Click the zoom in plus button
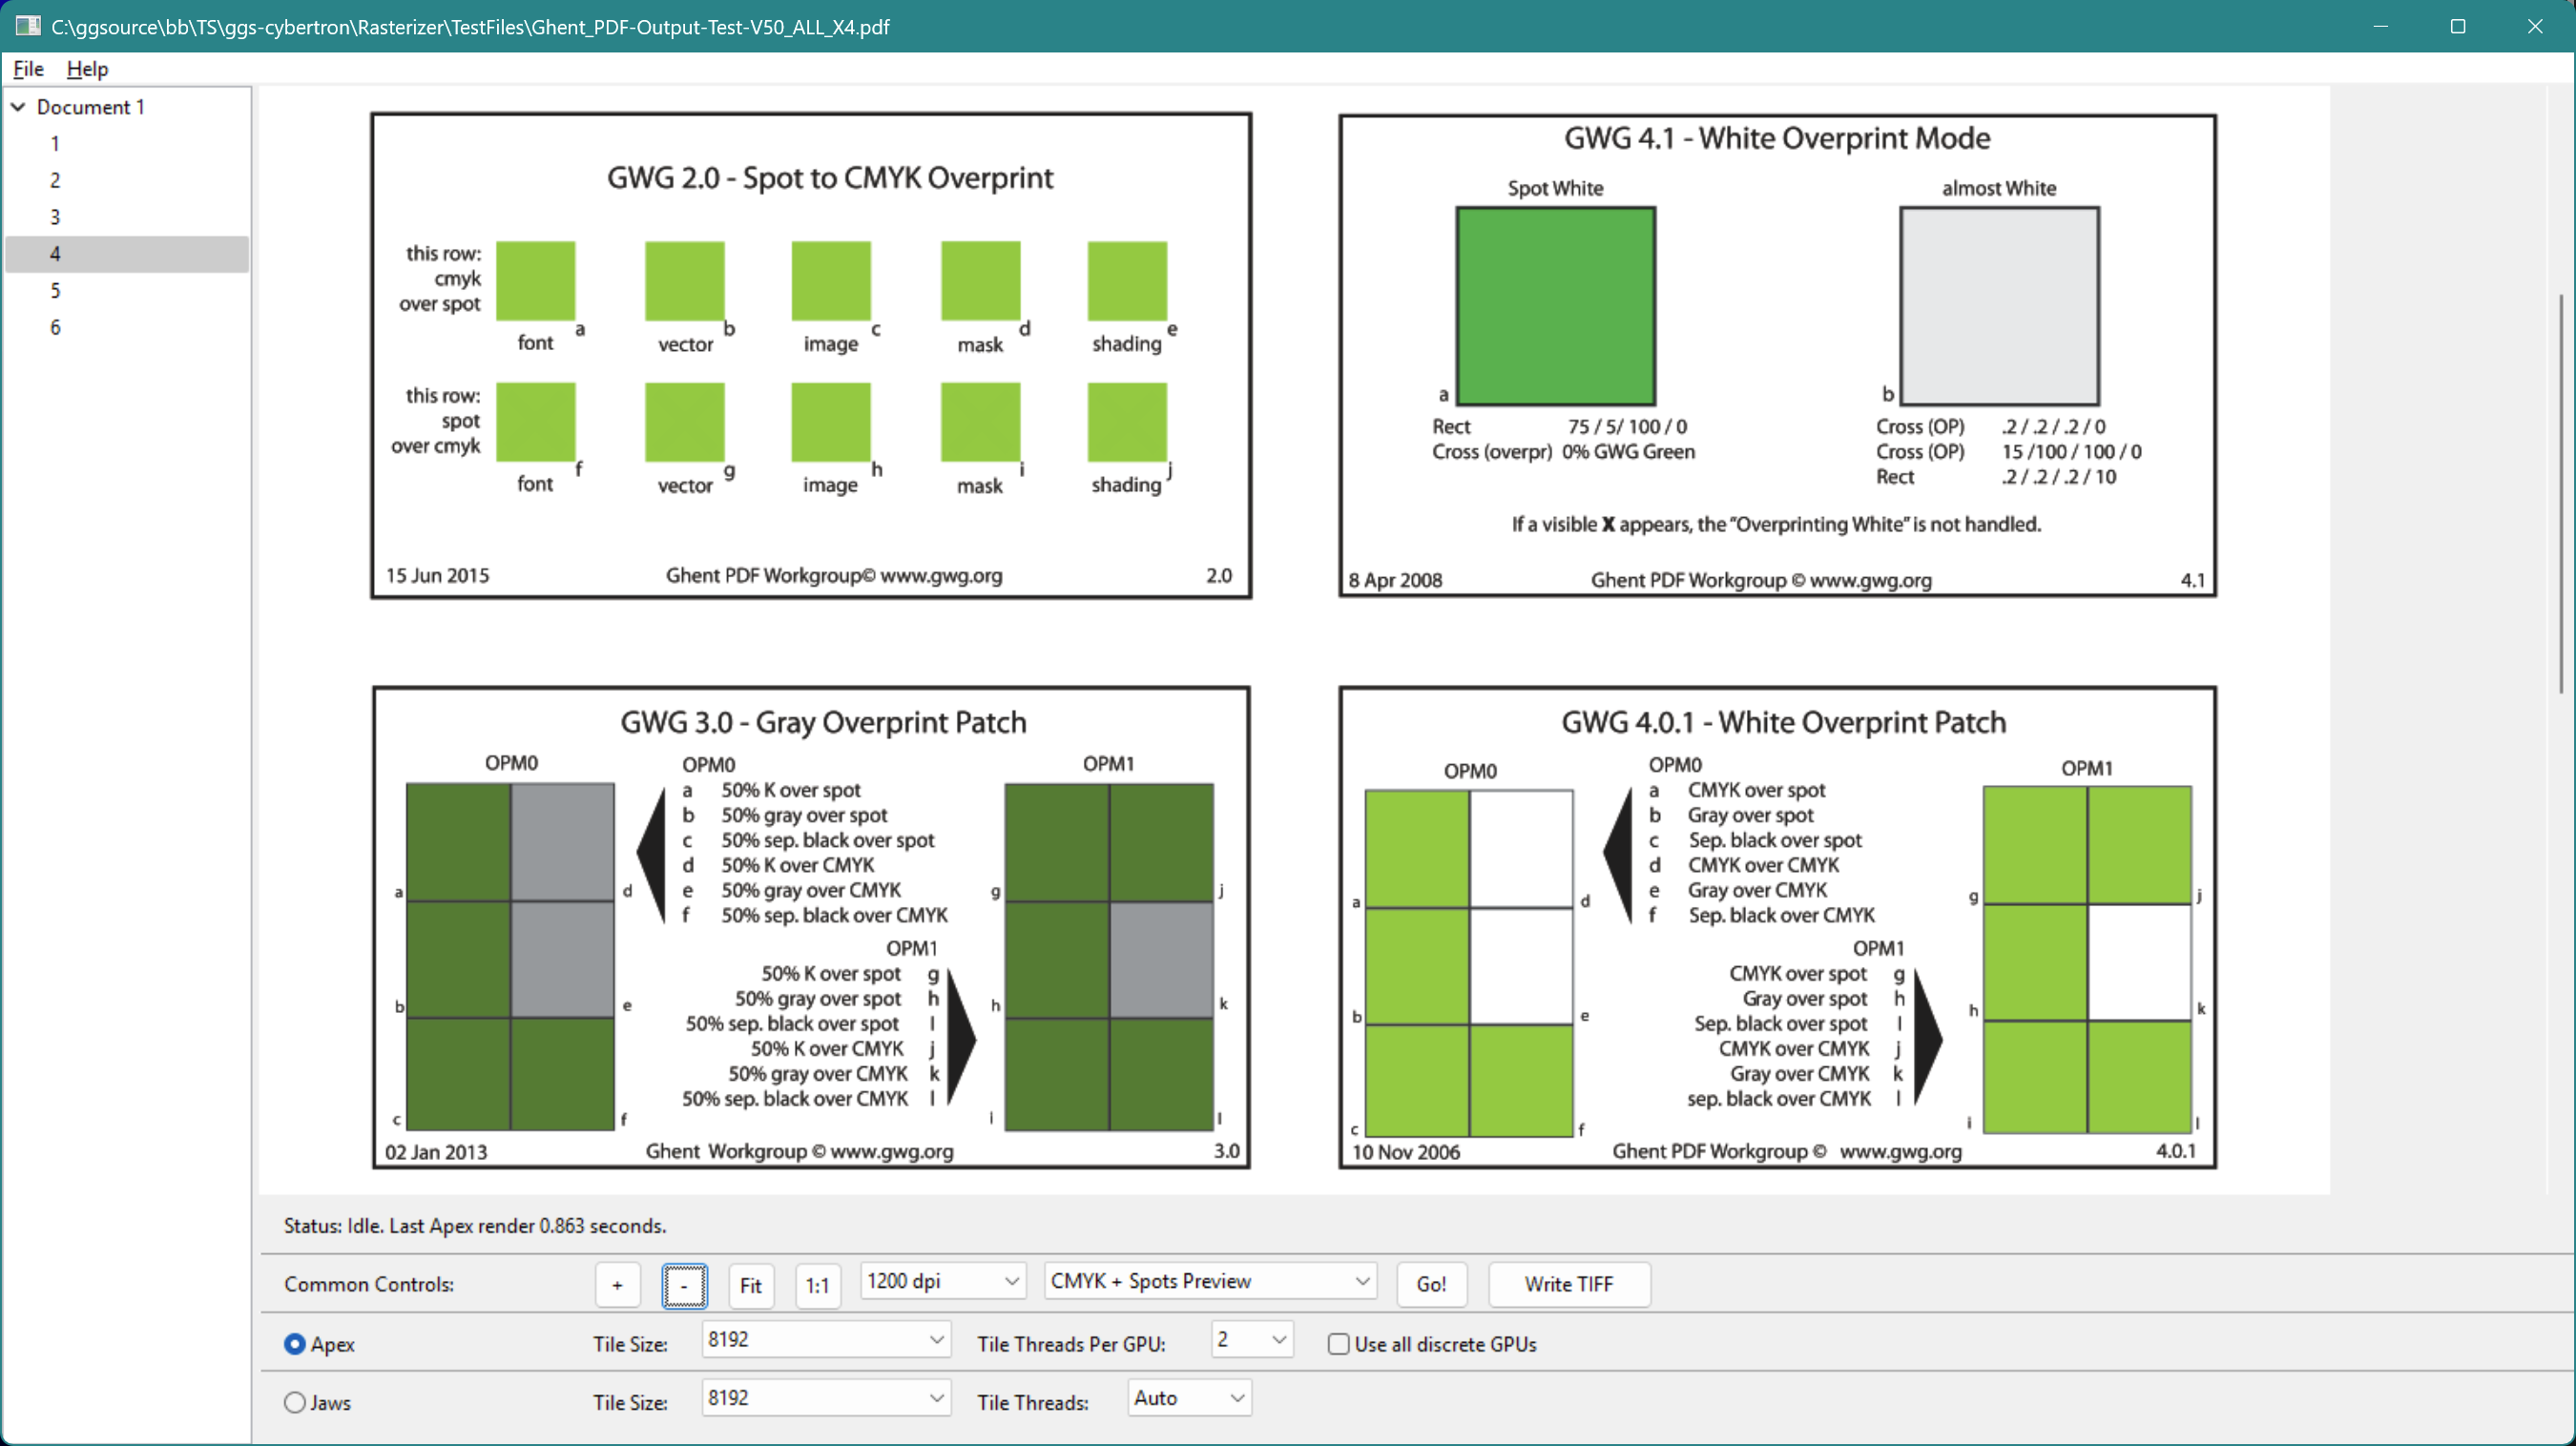 [x=617, y=1285]
